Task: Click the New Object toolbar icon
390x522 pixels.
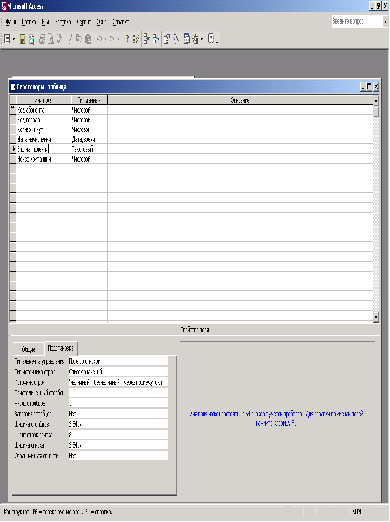Action: [x=196, y=39]
